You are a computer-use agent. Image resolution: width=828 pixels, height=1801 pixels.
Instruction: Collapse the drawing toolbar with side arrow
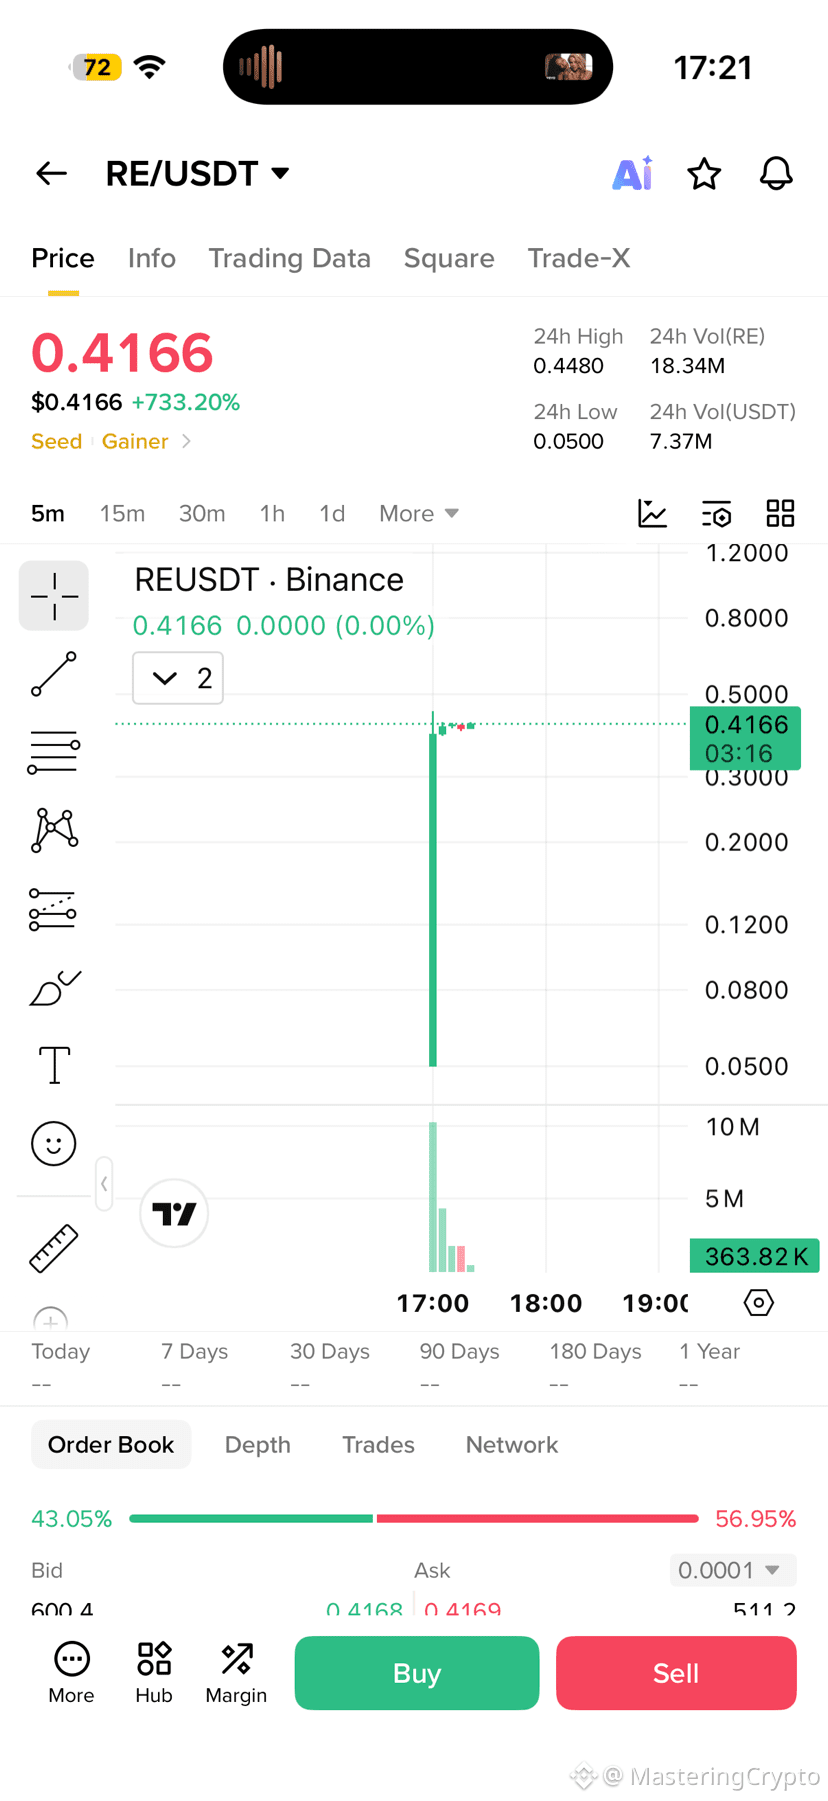(104, 1184)
